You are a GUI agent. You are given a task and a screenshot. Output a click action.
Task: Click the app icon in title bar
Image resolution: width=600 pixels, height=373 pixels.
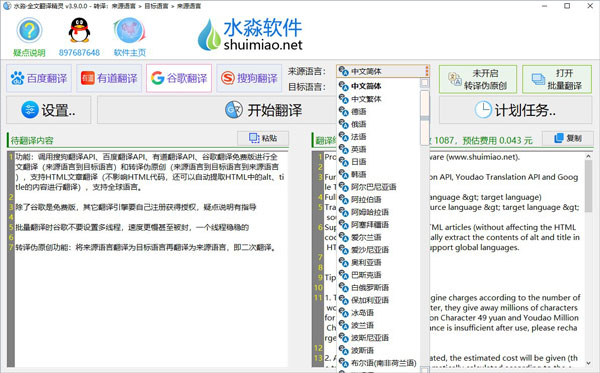(x=7, y=6)
